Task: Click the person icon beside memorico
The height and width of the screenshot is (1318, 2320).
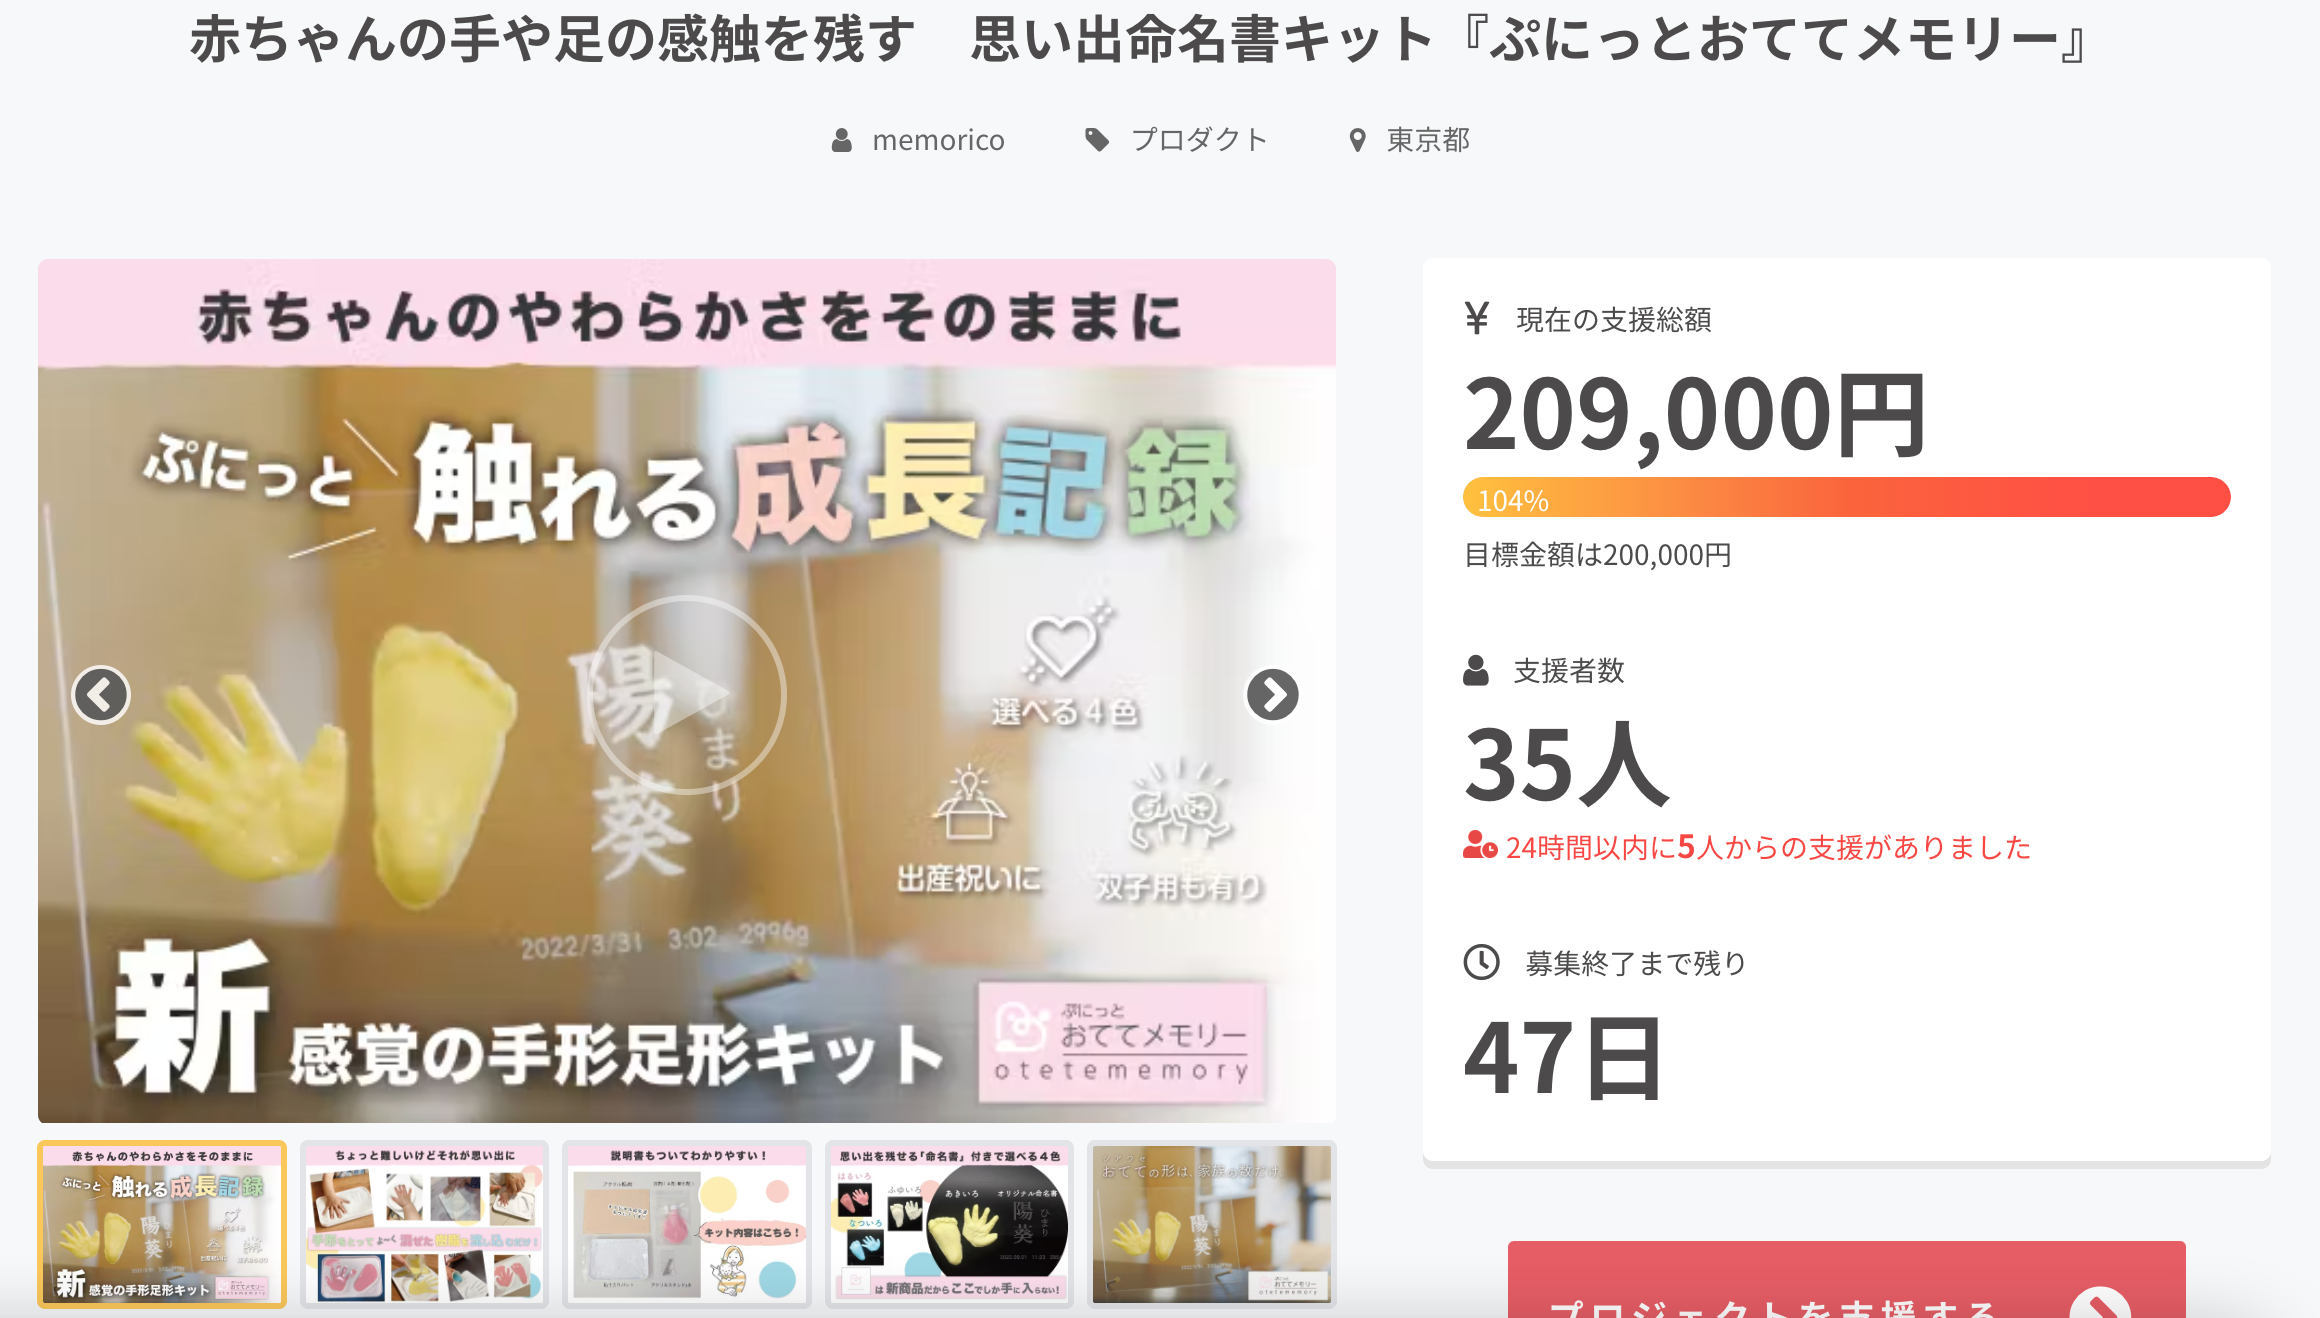Action: (x=842, y=140)
